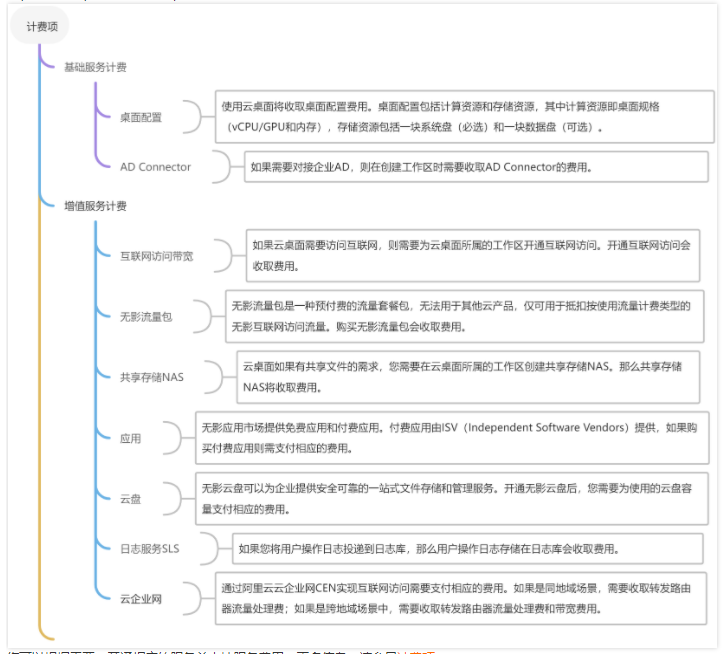Screen dimensions: 725x654
Task: Click the description box starting 无影云盘可以为企业提供
Action: (x=452, y=499)
